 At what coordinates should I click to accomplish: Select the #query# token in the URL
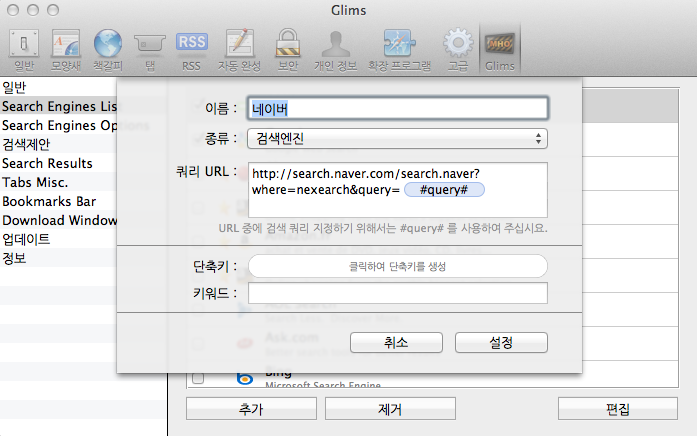click(444, 190)
